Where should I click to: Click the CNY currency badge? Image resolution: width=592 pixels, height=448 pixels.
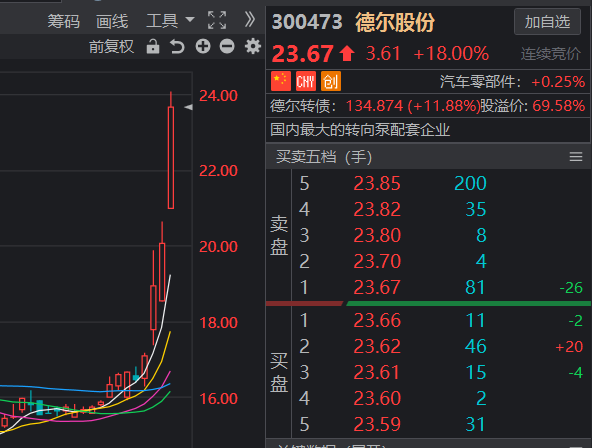[306, 81]
